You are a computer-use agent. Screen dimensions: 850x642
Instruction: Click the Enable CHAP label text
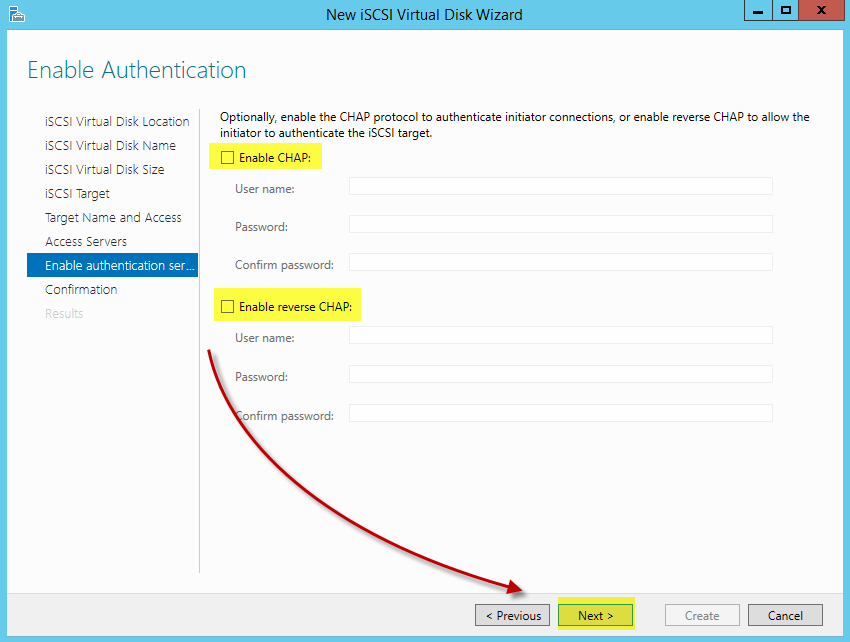point(275,158)
